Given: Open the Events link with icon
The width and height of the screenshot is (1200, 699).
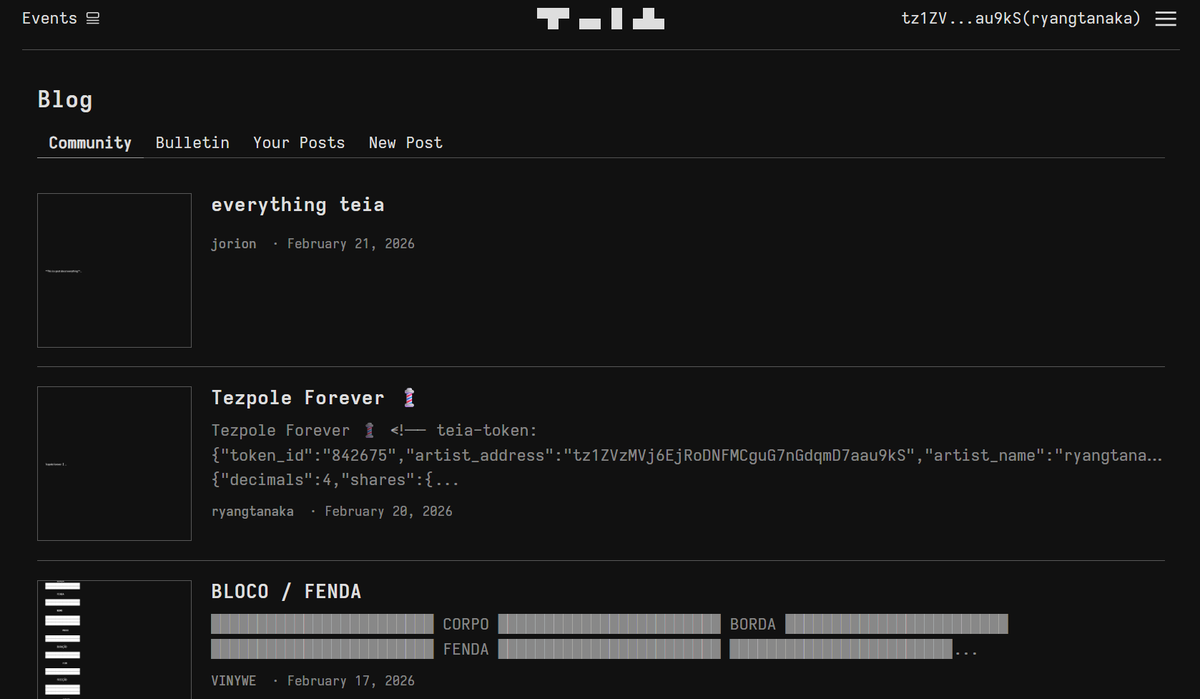Looking at the screenshot, I should [61, 18].
